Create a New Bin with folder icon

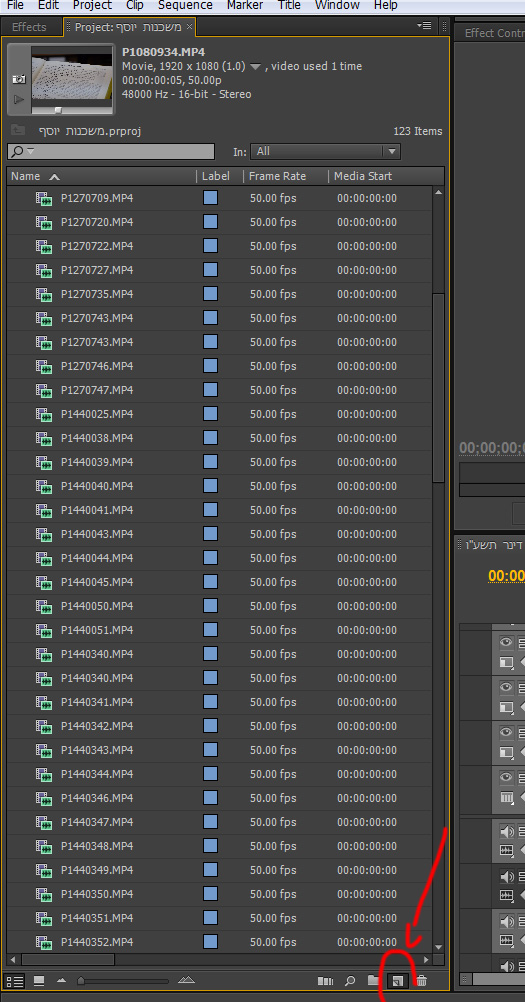tap(374, 980)
